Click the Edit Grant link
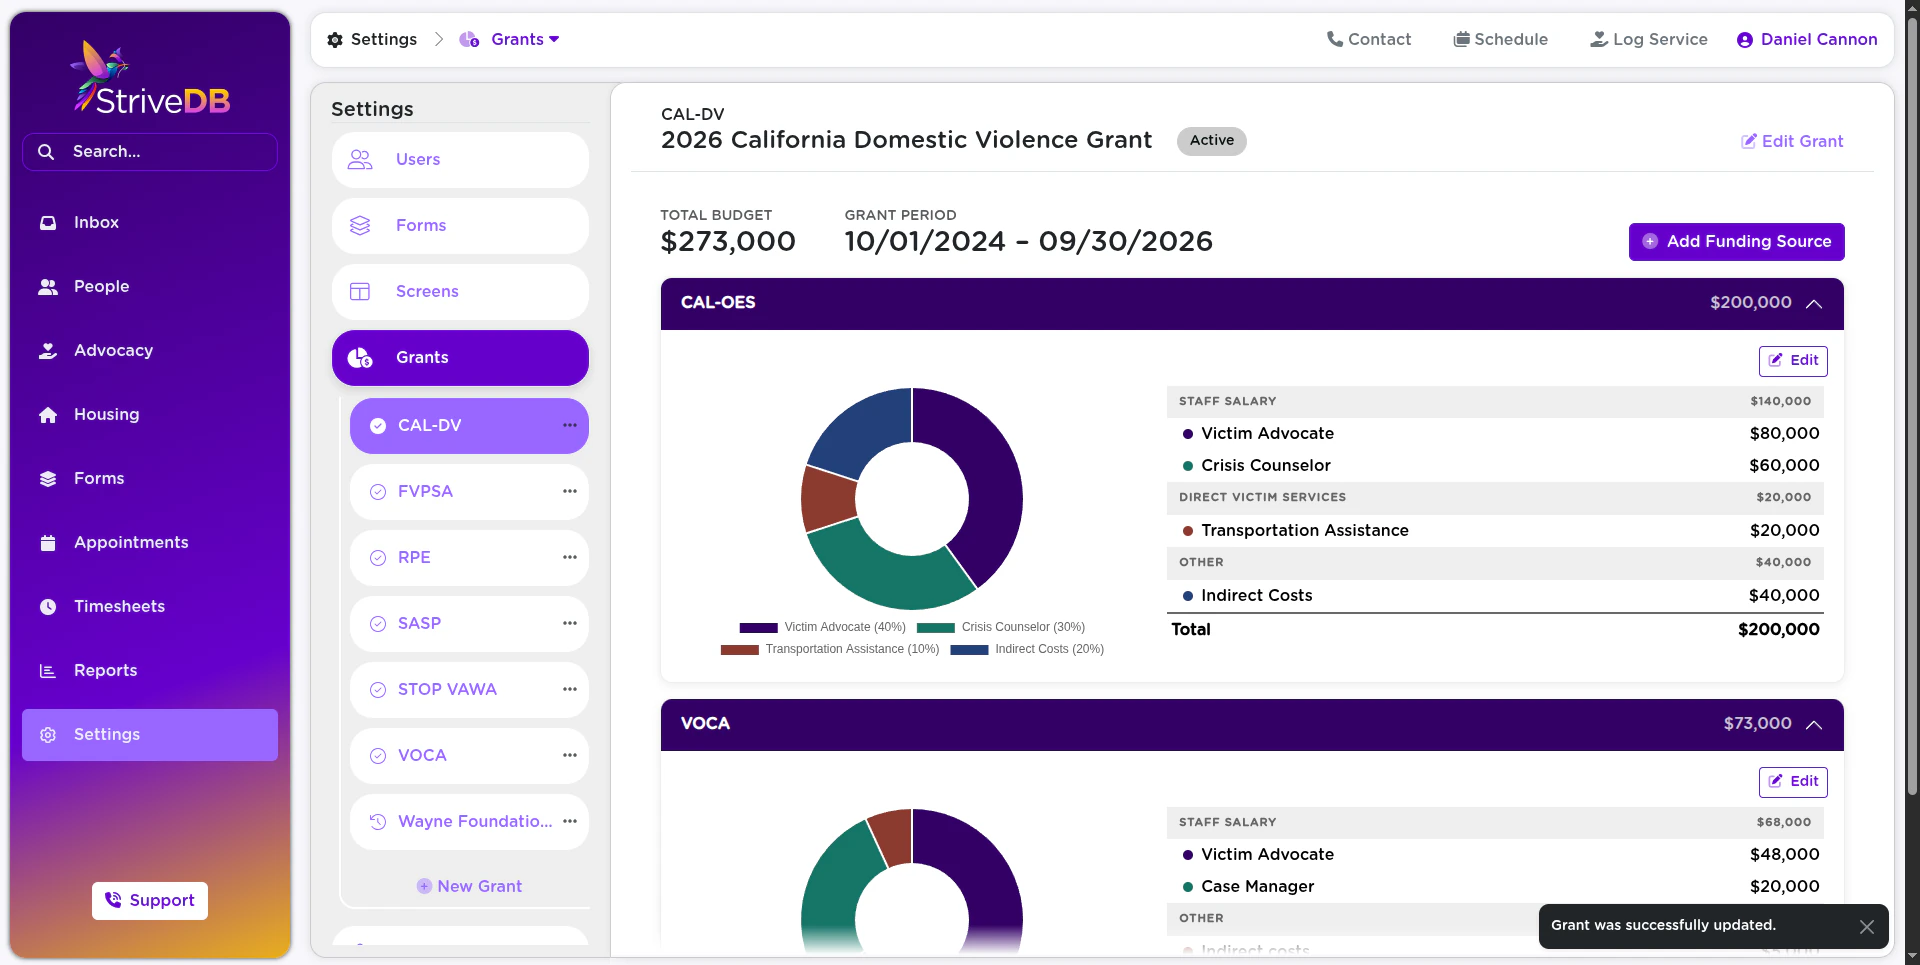This screenshot has height=965, width=1920. coord(1792,142)
